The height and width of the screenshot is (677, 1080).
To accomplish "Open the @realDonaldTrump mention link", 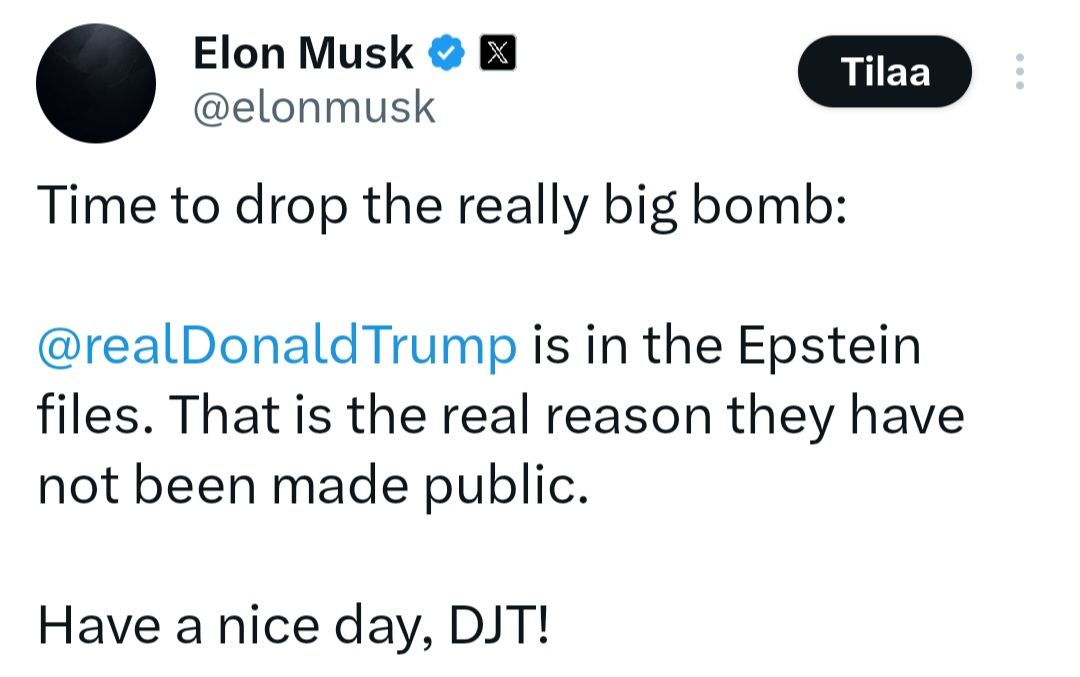I will pos(277,346).
